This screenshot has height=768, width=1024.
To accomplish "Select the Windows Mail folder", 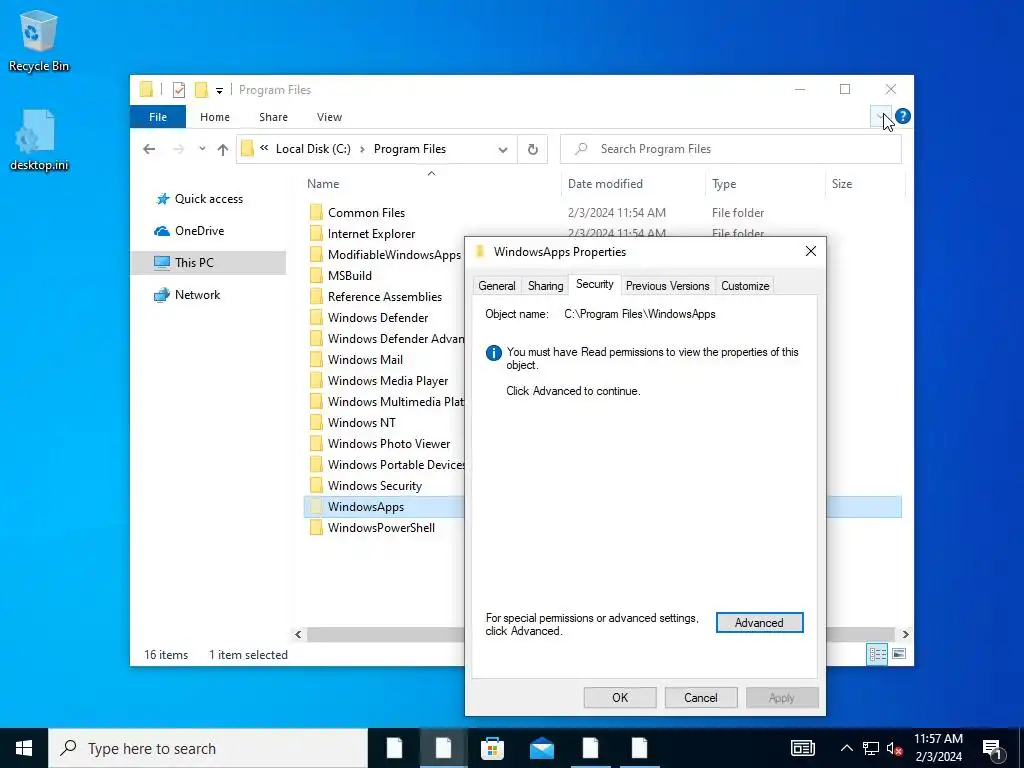I will point(365,360).
